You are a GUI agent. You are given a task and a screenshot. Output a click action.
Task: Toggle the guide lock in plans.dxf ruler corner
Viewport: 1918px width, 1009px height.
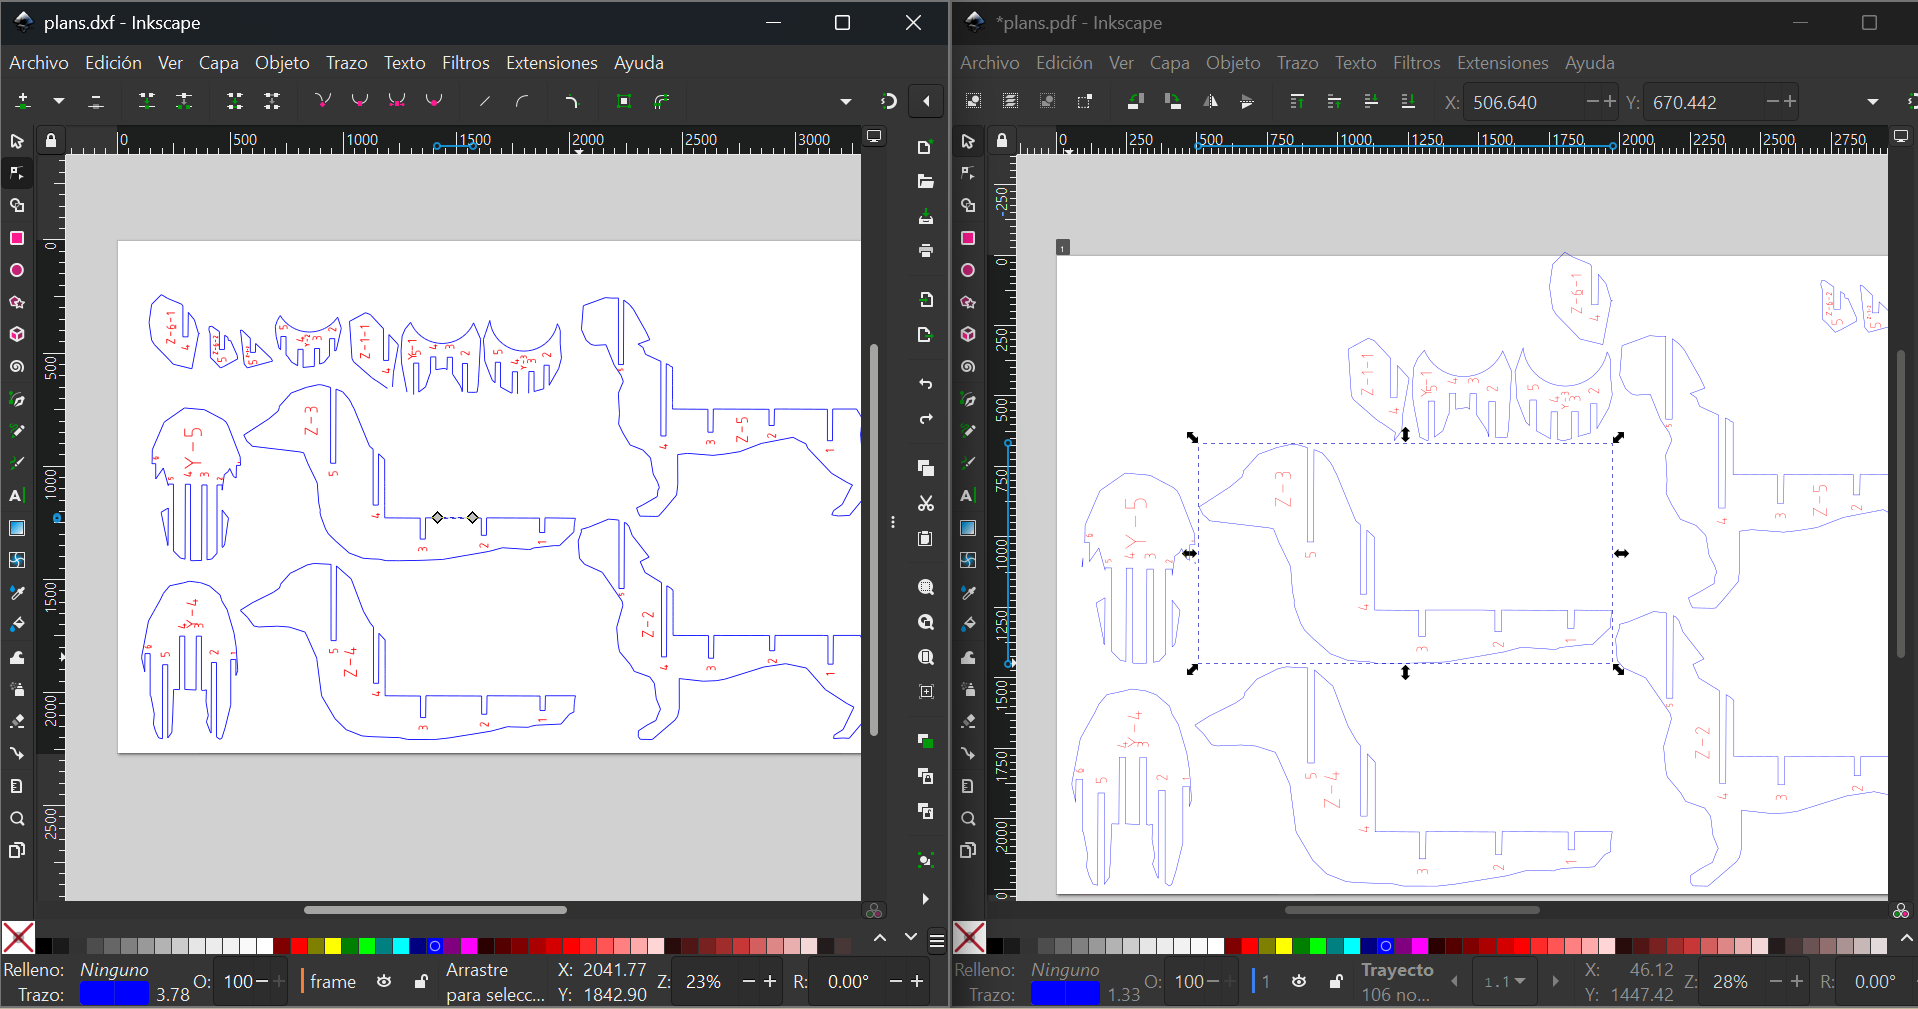(x=51, y=141)
